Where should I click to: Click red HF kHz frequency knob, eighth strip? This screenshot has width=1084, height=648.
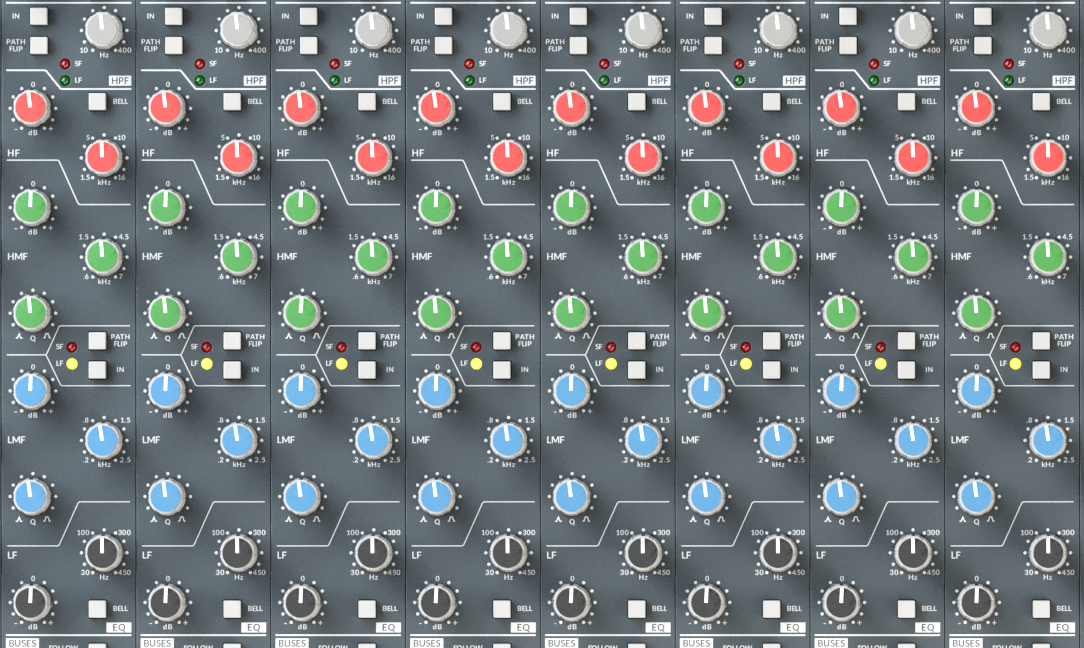point(1047,156)
